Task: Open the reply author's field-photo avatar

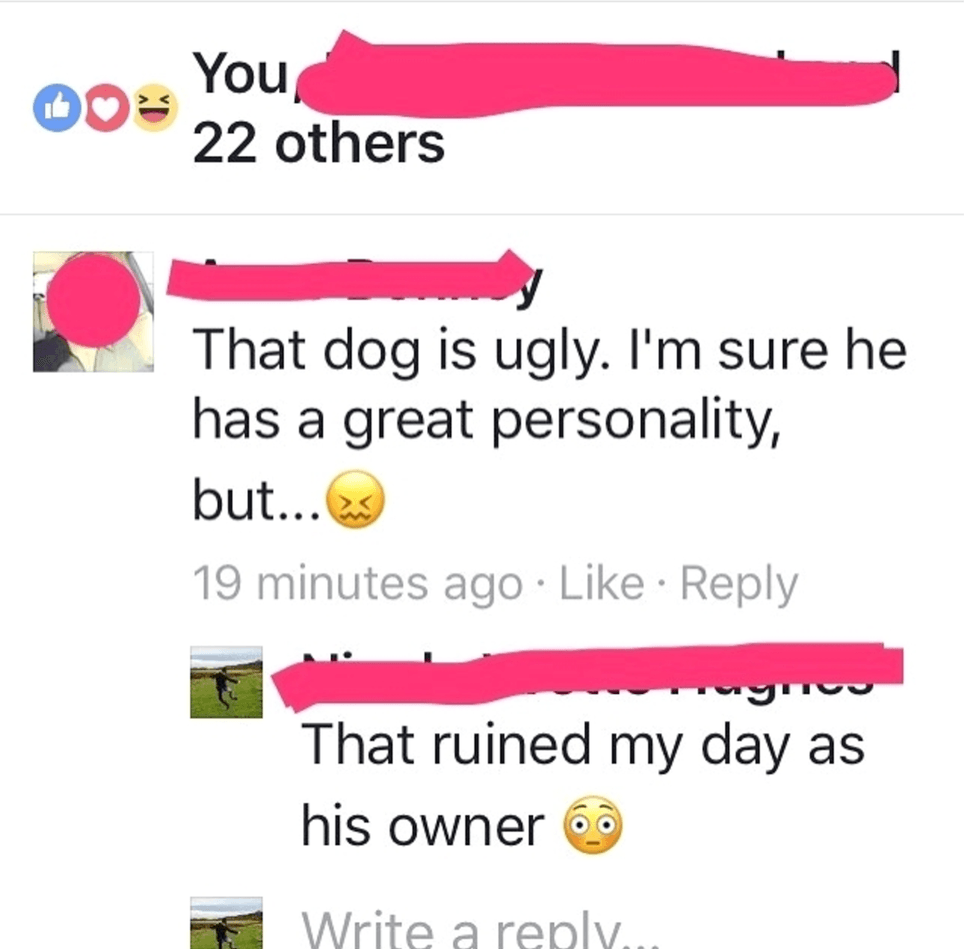Action: [226, 682]
